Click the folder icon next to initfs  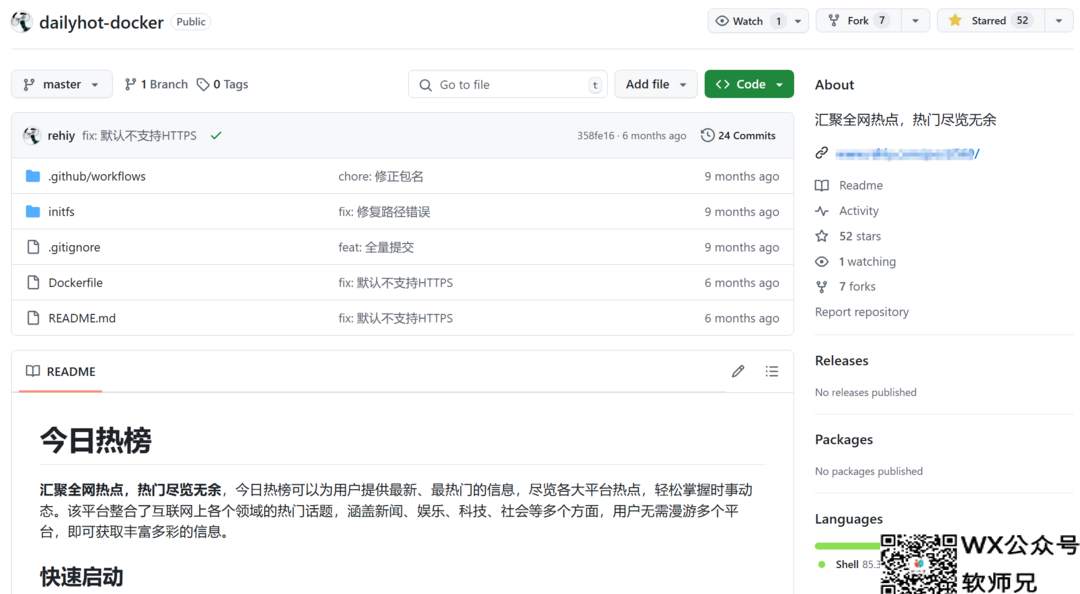33,212
